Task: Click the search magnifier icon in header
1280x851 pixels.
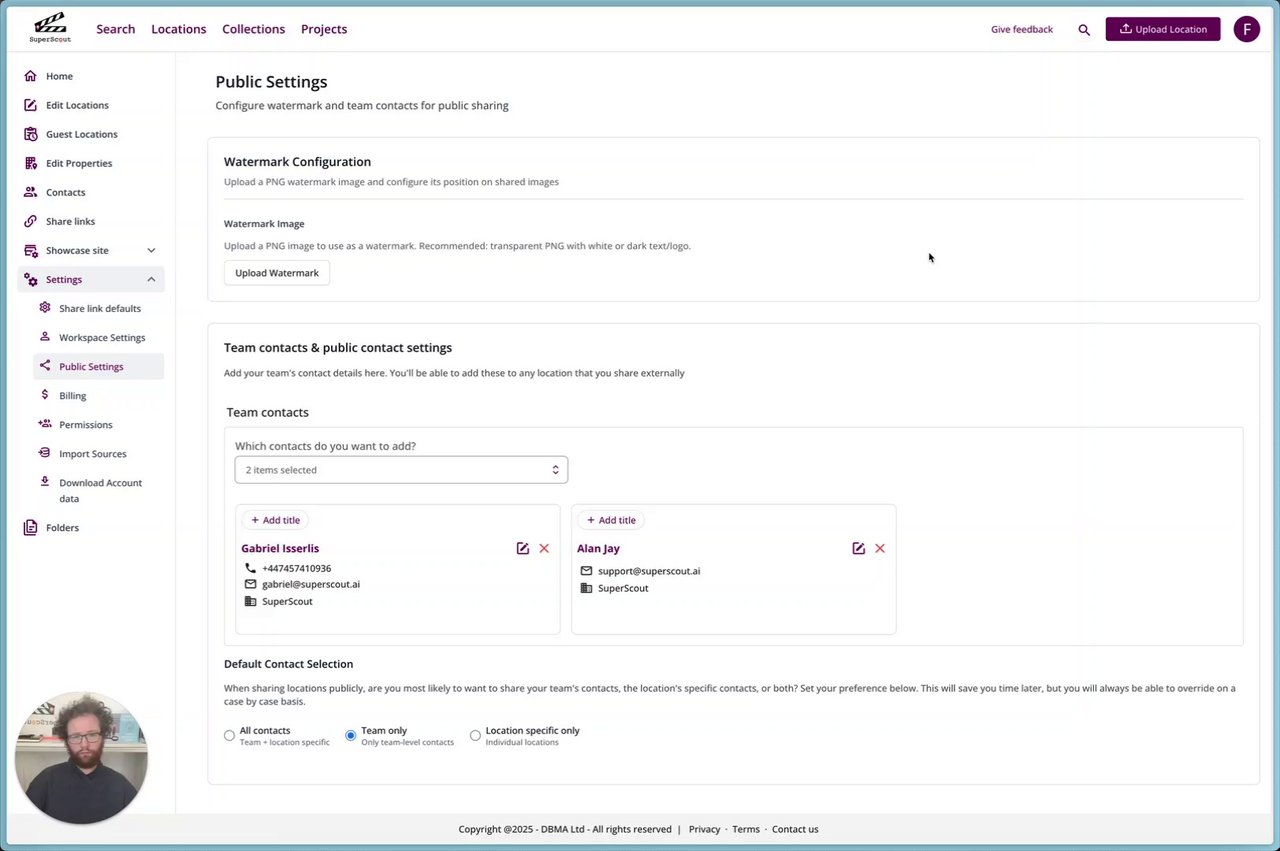Action: tap(1084, 30)
